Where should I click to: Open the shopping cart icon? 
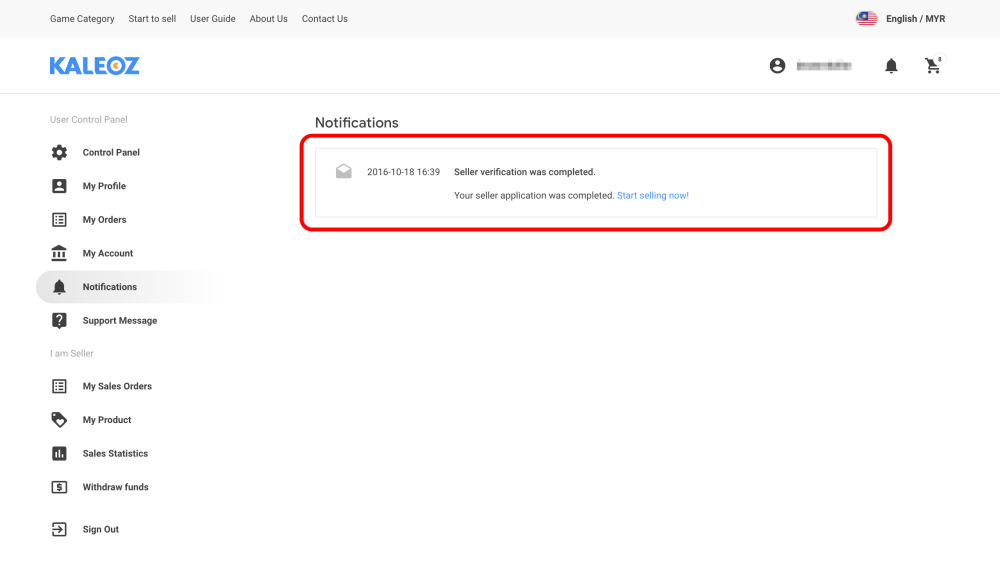point(932,66)
